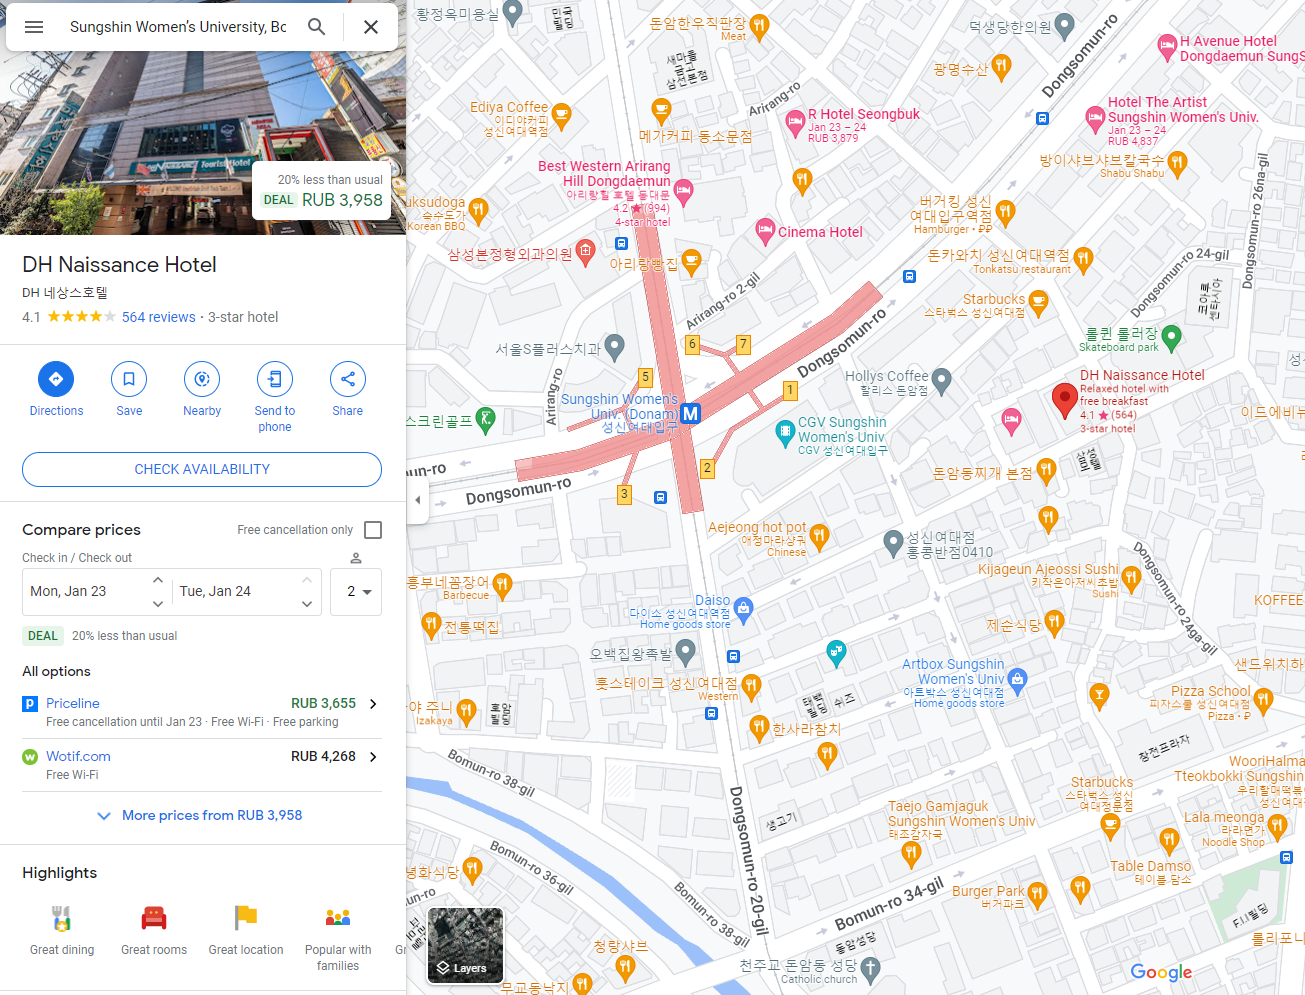Click the Sungshin Women's Univ metro marker
1305x995 pixels.
click(x=690, y=413)
